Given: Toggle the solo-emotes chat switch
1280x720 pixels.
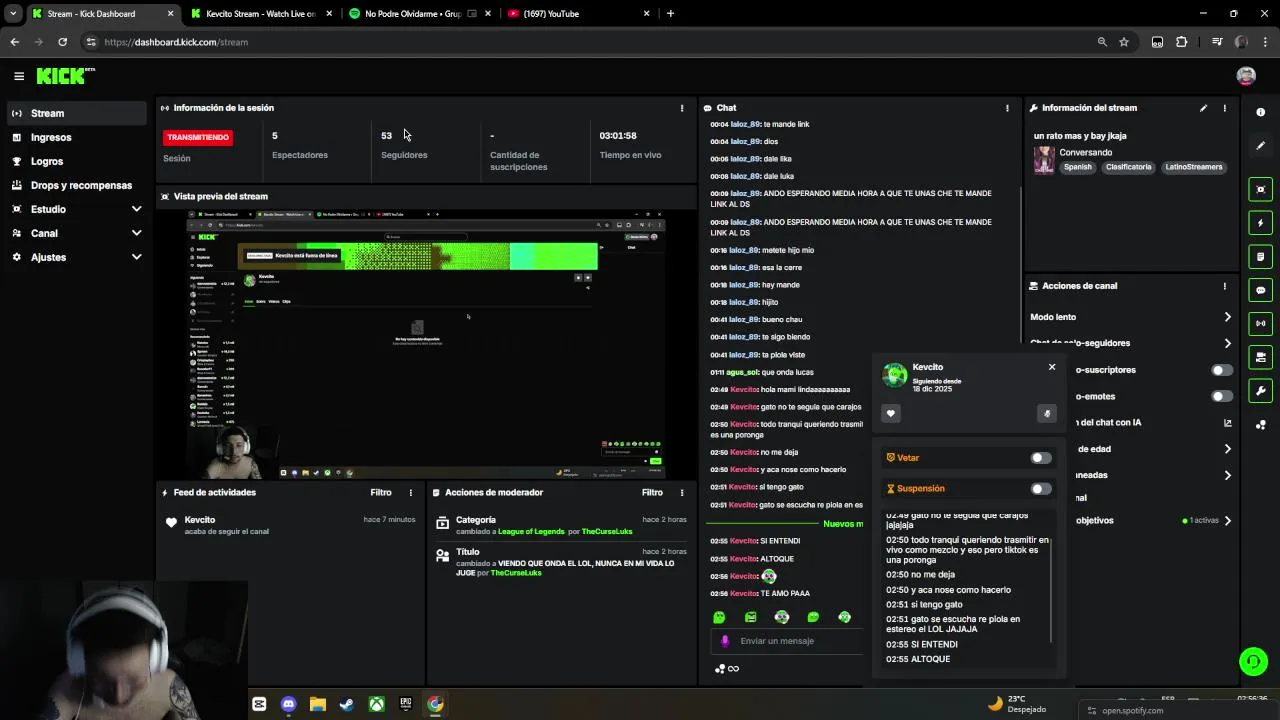Looking at the screenshot, I should tap(1221, 396).
